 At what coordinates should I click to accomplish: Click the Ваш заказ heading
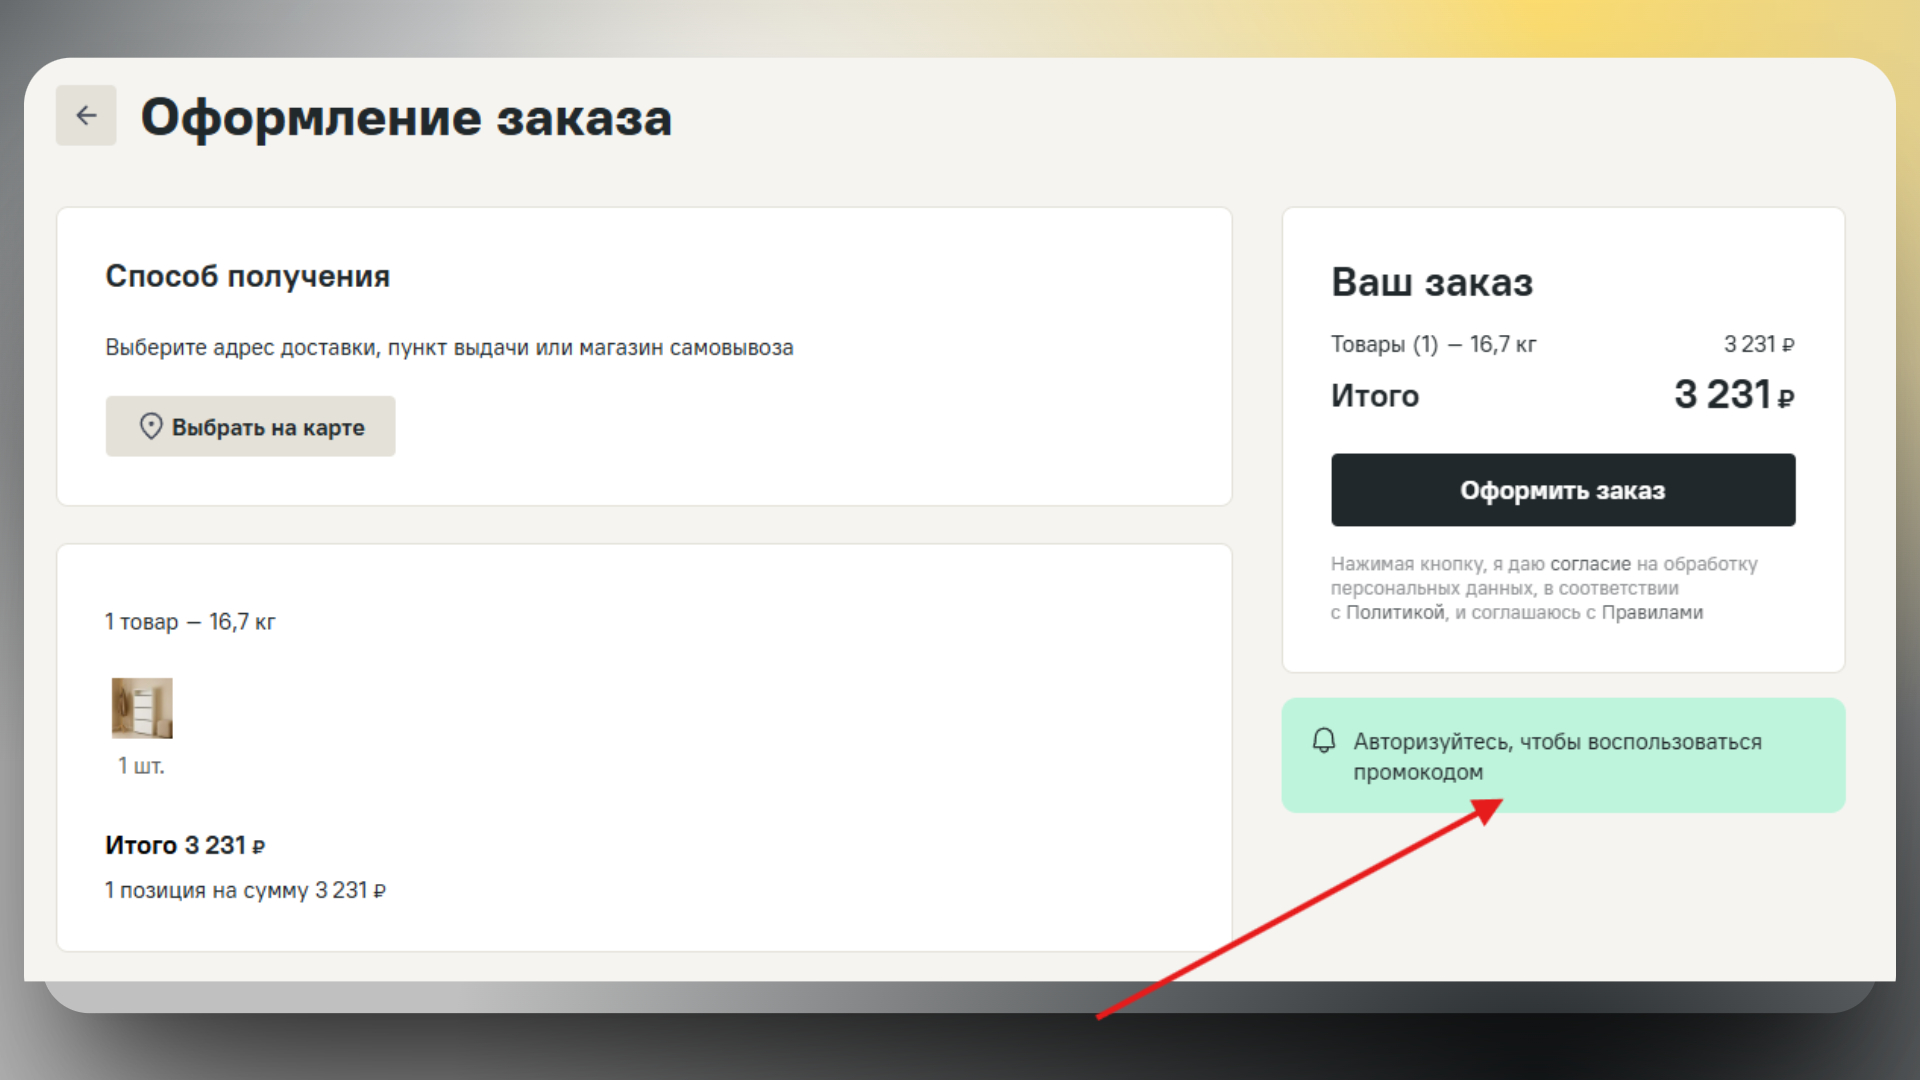point(1432,282)
